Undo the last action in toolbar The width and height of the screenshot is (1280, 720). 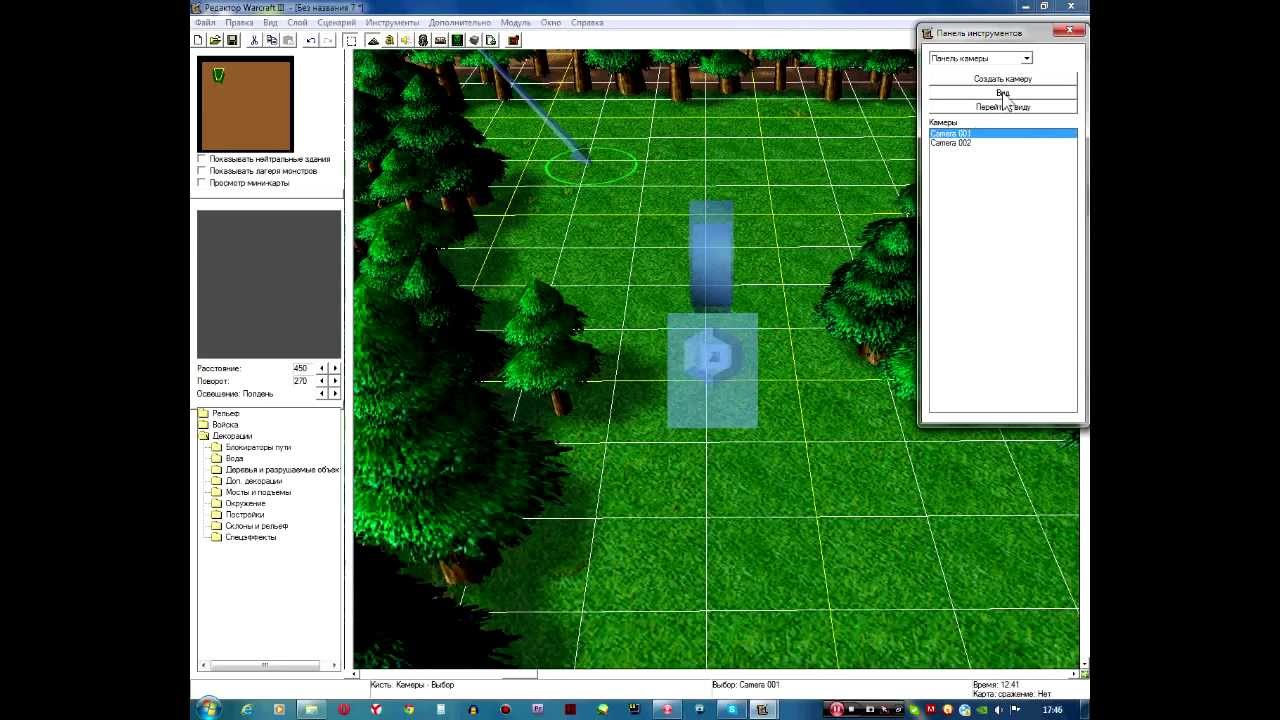pos(311,40)
